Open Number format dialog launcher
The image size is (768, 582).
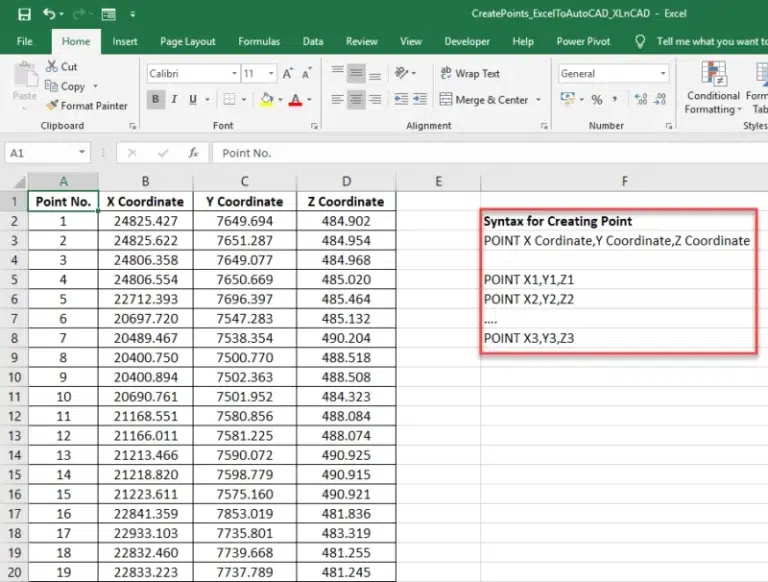tap(669, 126)
